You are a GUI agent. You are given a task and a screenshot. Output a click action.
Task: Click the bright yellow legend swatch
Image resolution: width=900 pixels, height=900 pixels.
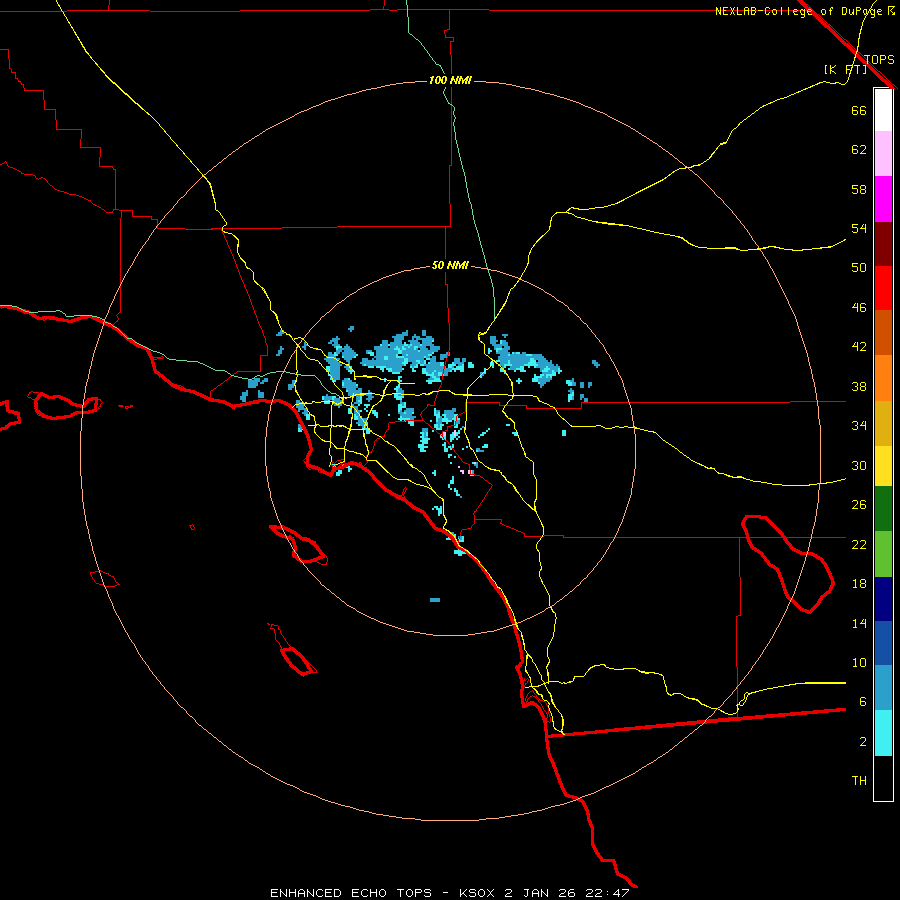tap(883, 466)
